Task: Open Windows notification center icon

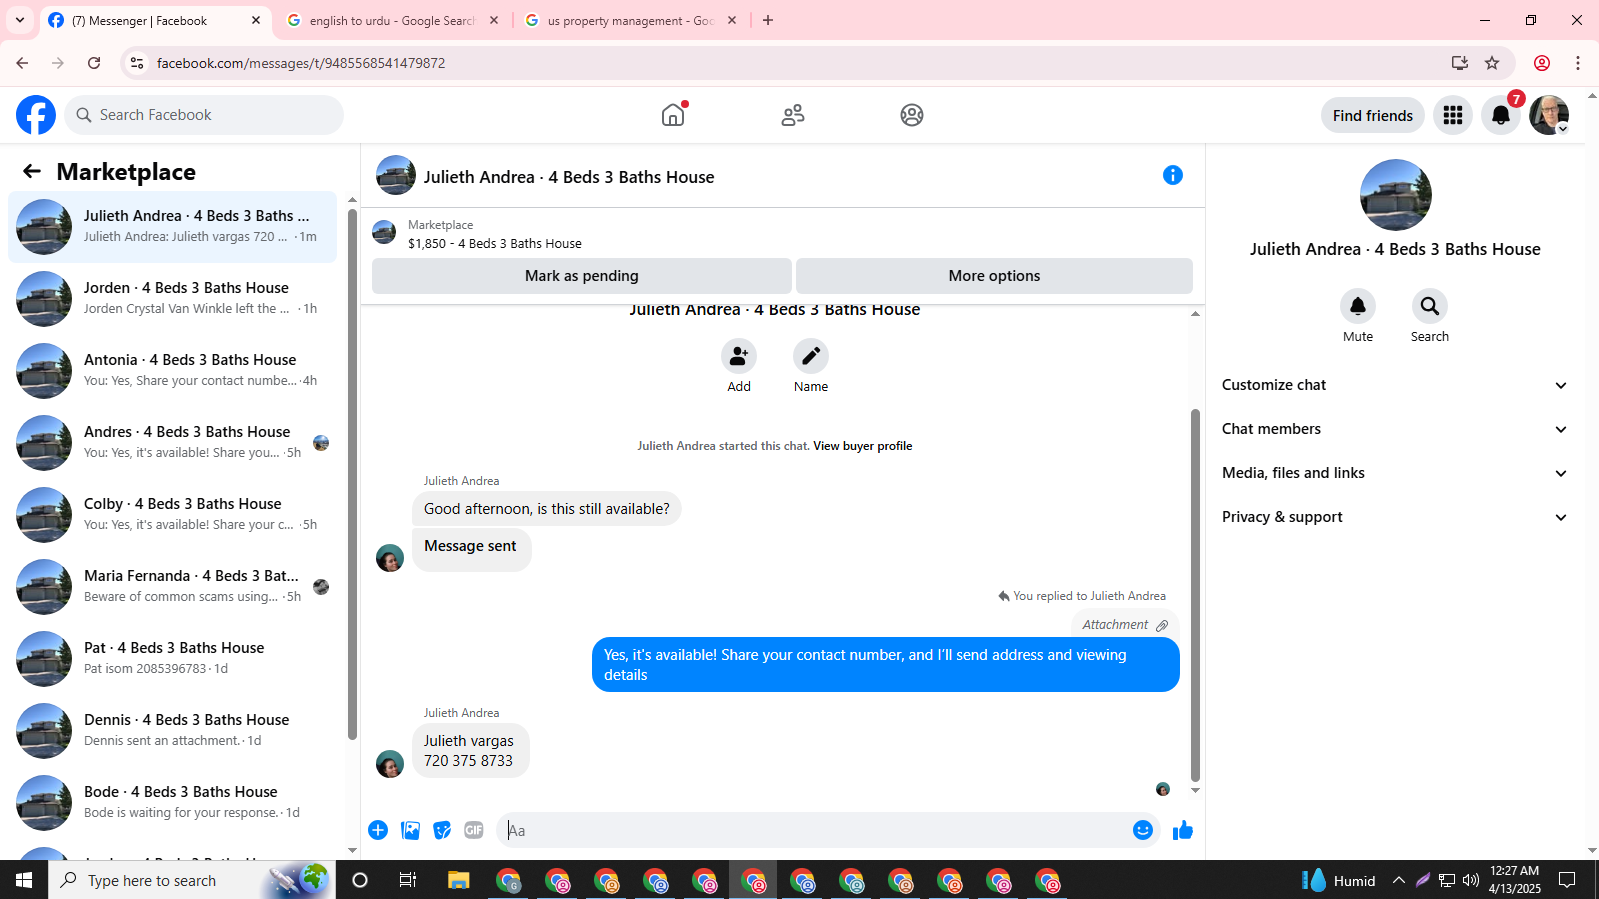Action: click(x=1568, y=880)
